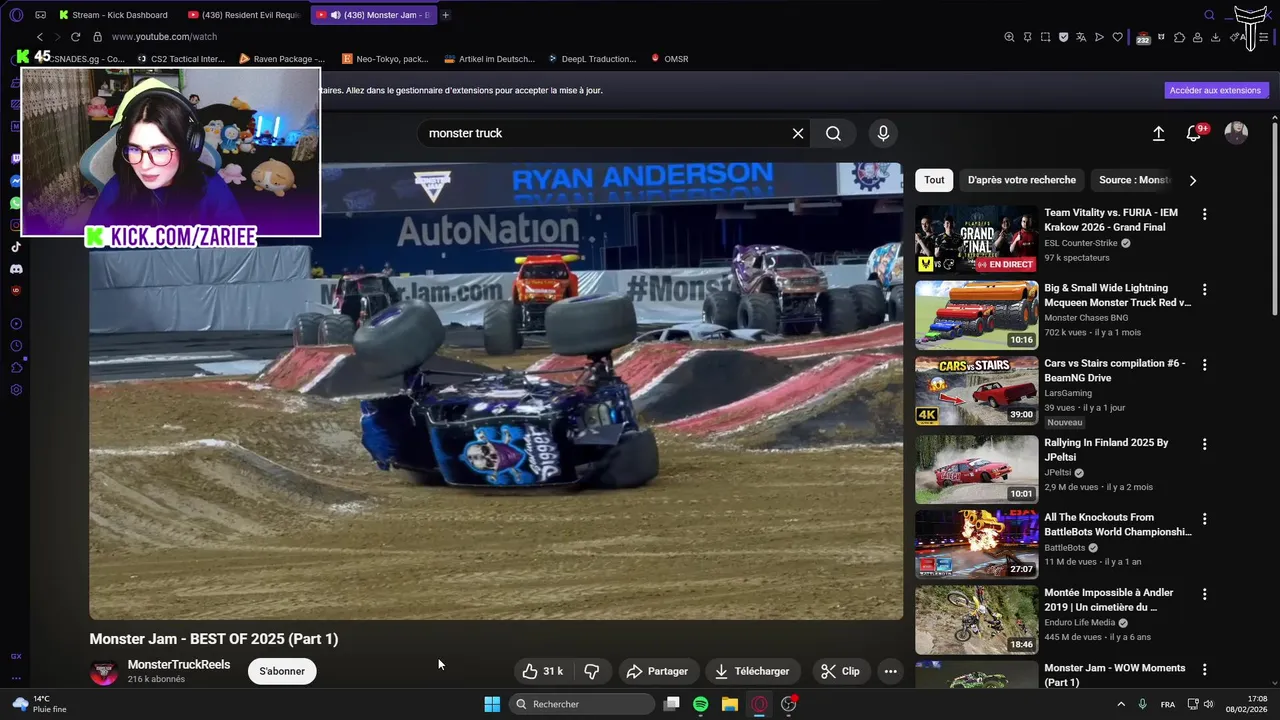Go back with the back arrow
The height and width of the screenshot is (720, 1280).
[40, 37]
